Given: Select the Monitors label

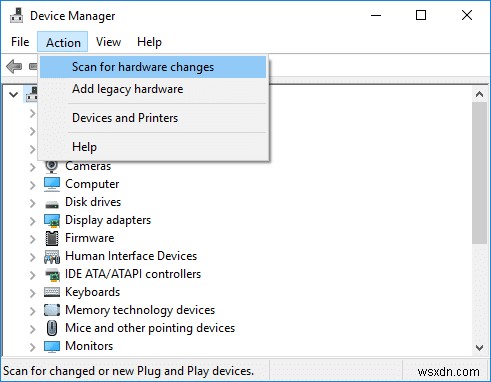Looking at the screenshot, I should (x=89, y=346).
